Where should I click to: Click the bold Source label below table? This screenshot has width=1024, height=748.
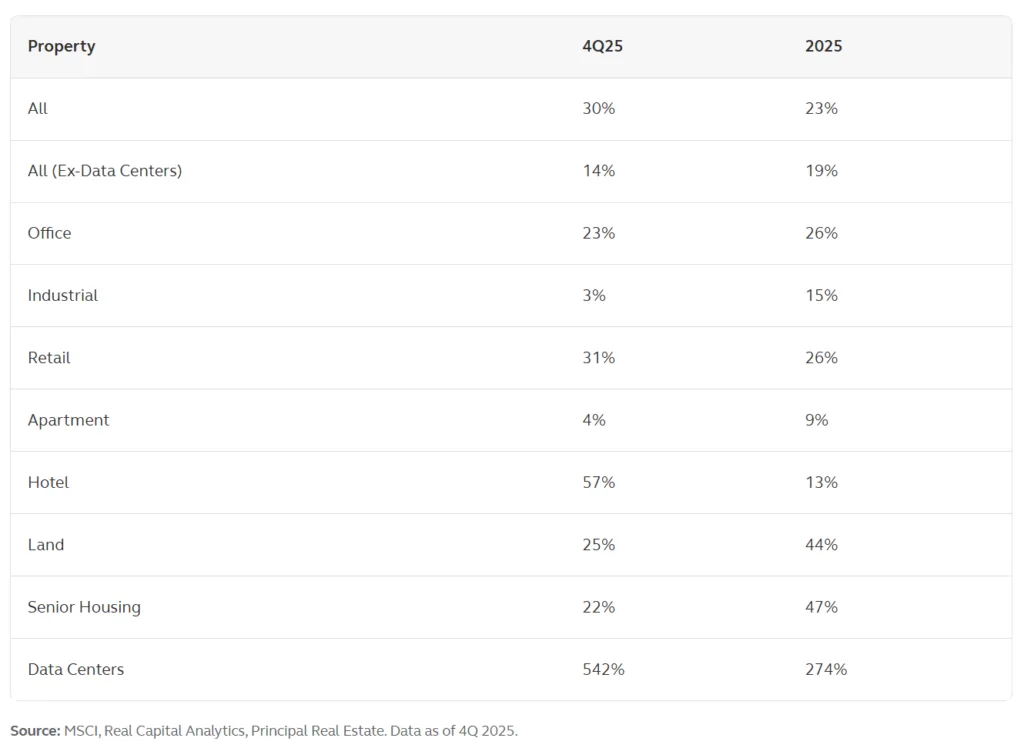35,731
